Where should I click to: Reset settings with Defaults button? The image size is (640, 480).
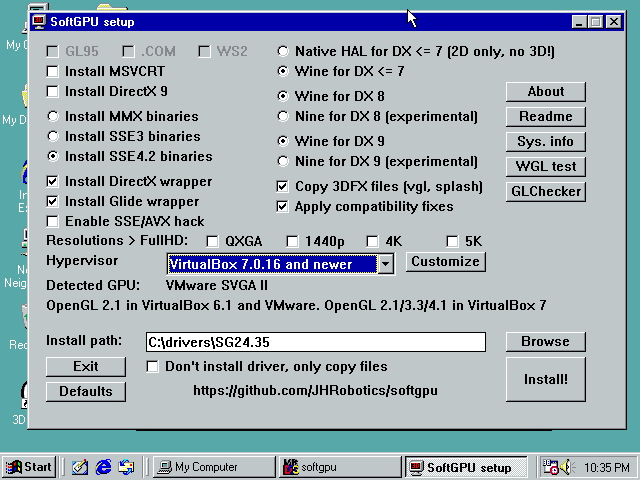(86, 392)
